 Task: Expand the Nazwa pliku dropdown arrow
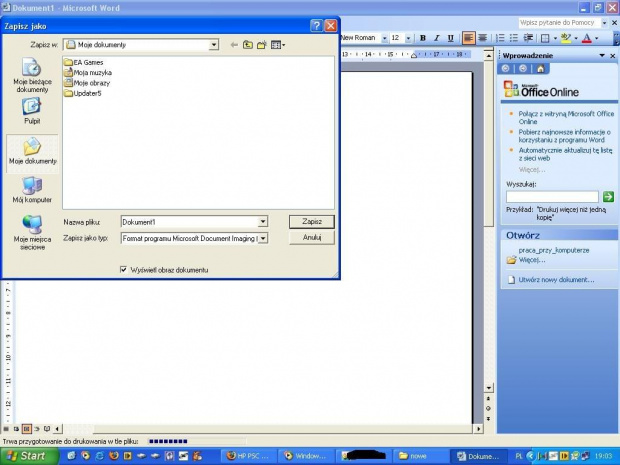pos(263,222)
